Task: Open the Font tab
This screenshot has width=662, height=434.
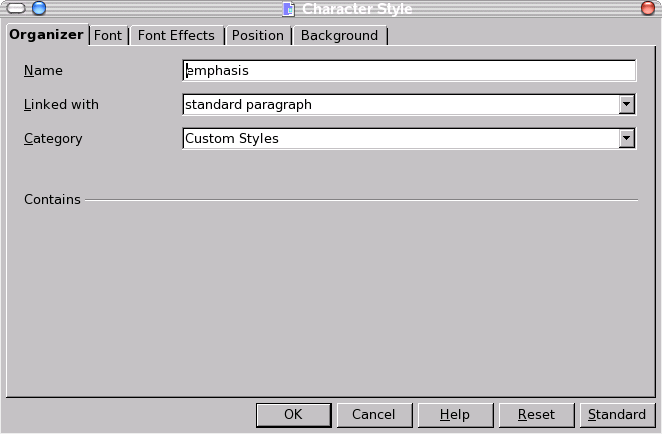Action: tap(108, 35)
